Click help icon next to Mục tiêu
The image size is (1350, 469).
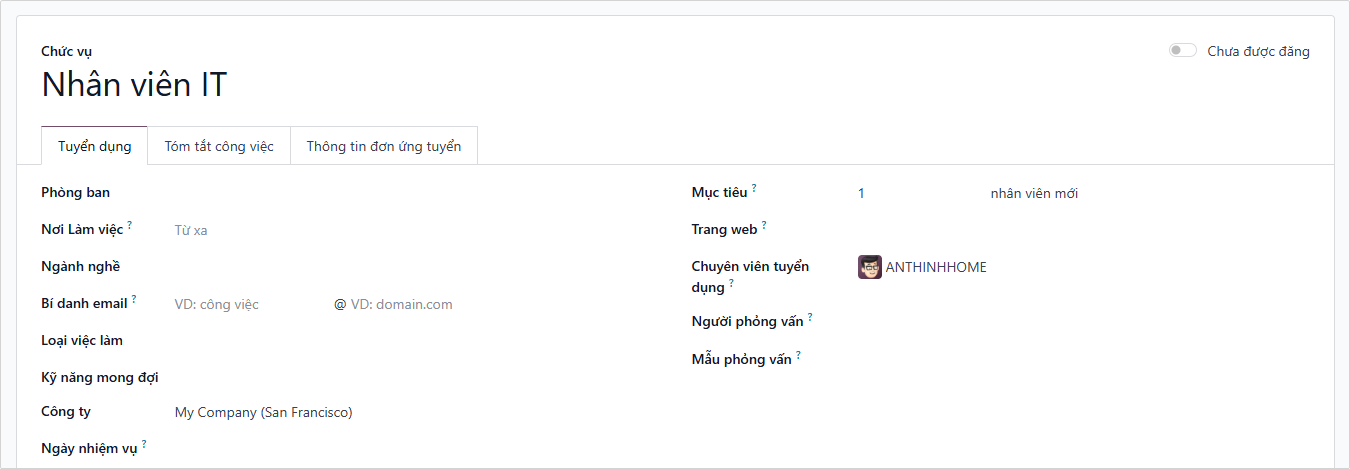tap(754, 188)
